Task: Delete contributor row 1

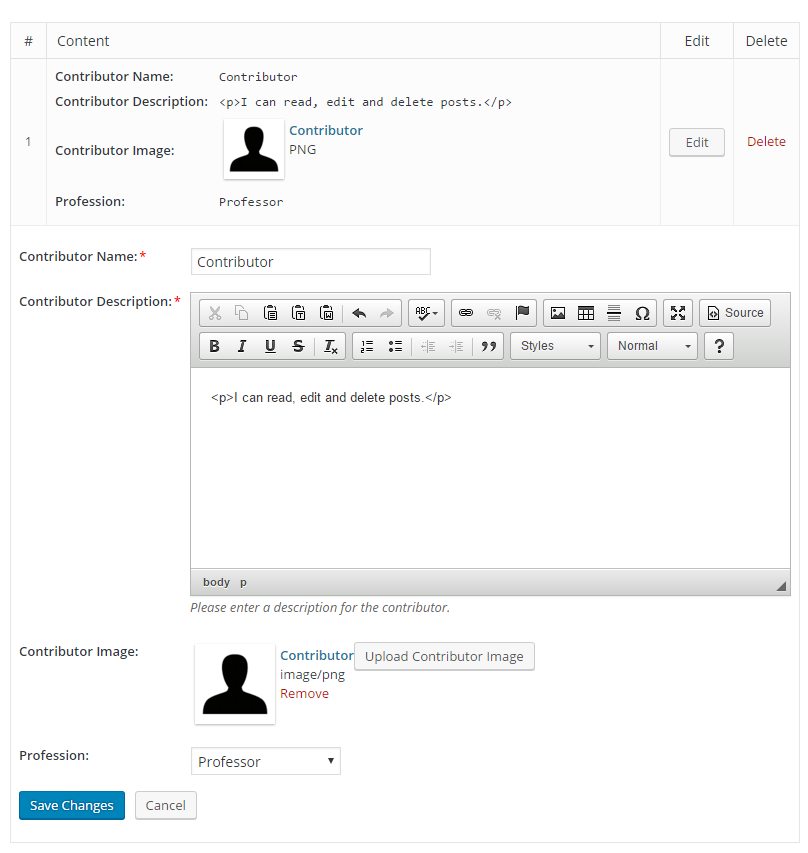Action: pyautogui.click(x=766, y=141)
